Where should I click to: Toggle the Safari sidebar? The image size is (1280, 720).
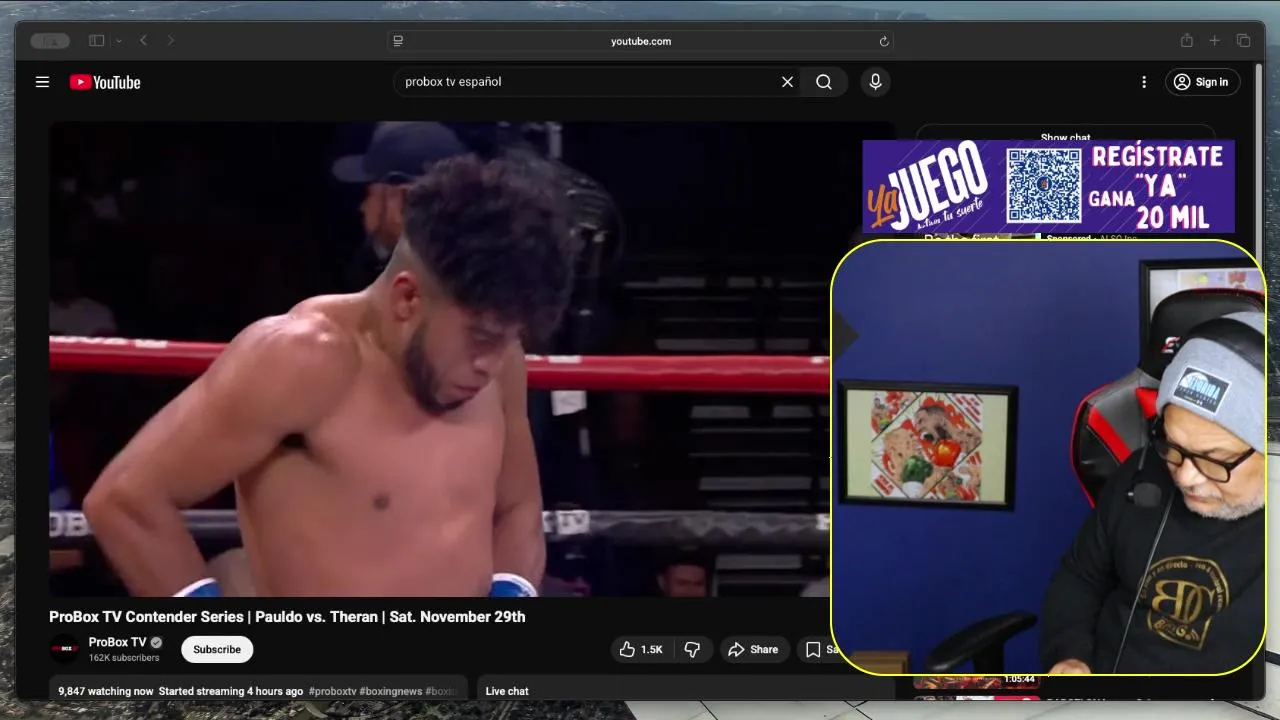[x=97, y=40]
